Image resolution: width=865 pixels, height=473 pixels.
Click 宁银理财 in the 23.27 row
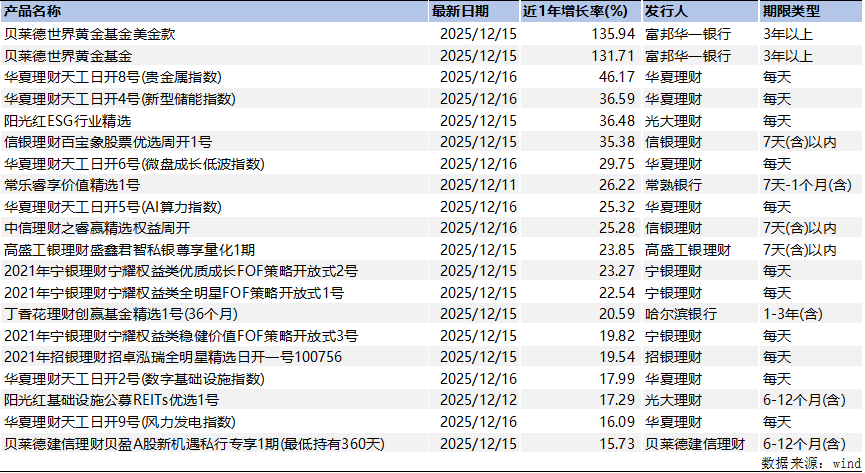click(x=674, y=271)
